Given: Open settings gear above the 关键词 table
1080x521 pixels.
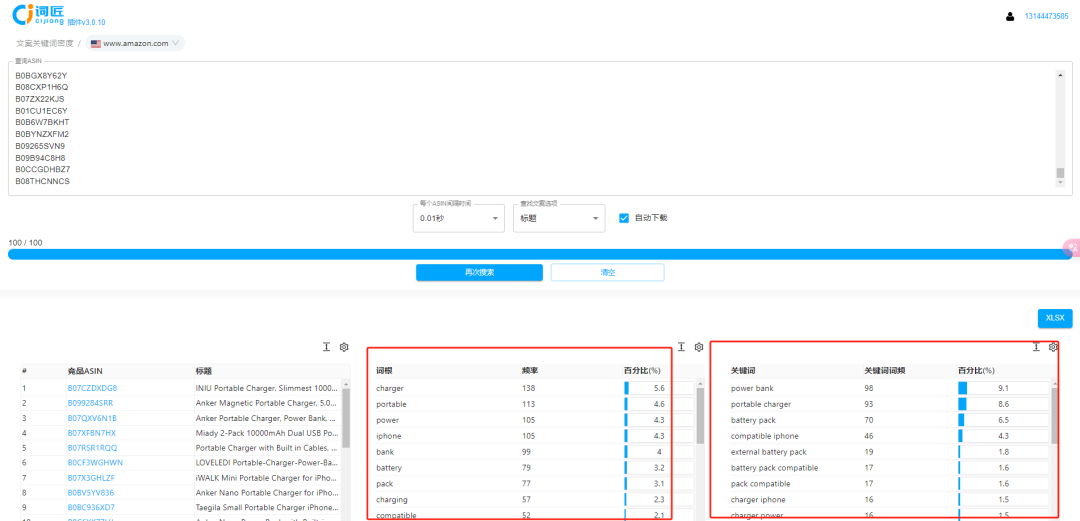Looking at the screenshot, I should pos(1052,347).
